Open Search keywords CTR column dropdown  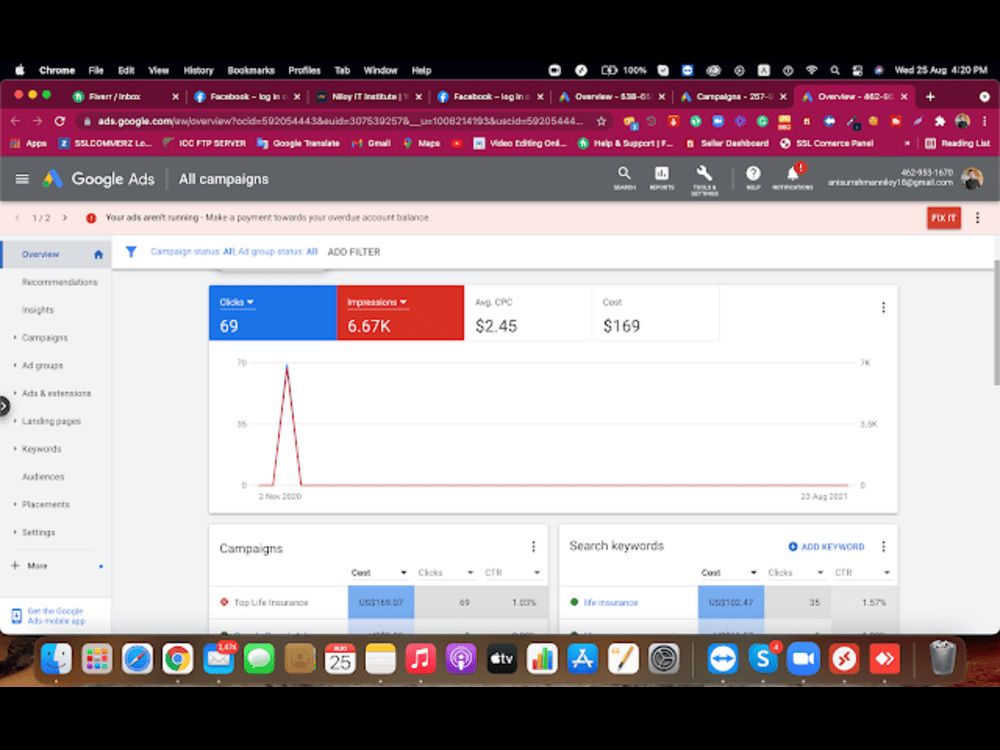(863, 573)
